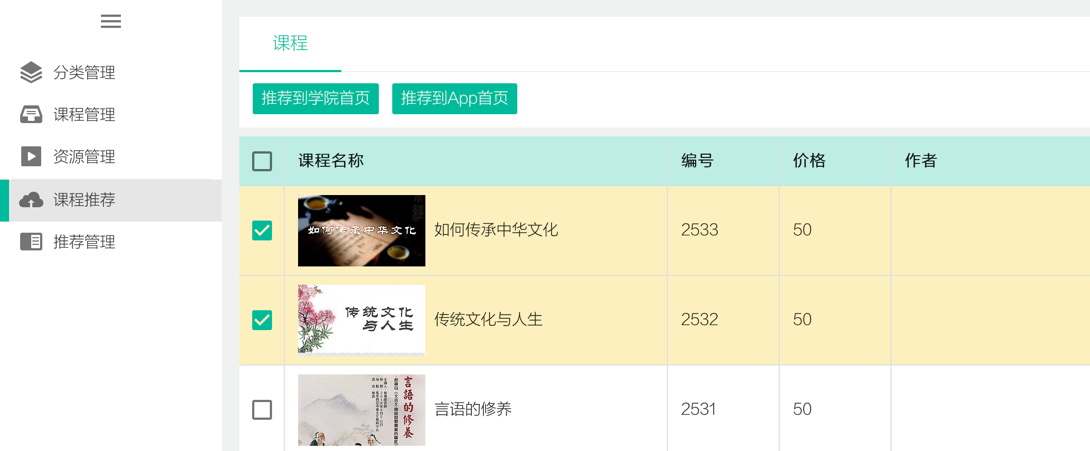1090x451 pixels.
Task: Click the 课程管理 drawer icon
Action: tap(31, 115)
